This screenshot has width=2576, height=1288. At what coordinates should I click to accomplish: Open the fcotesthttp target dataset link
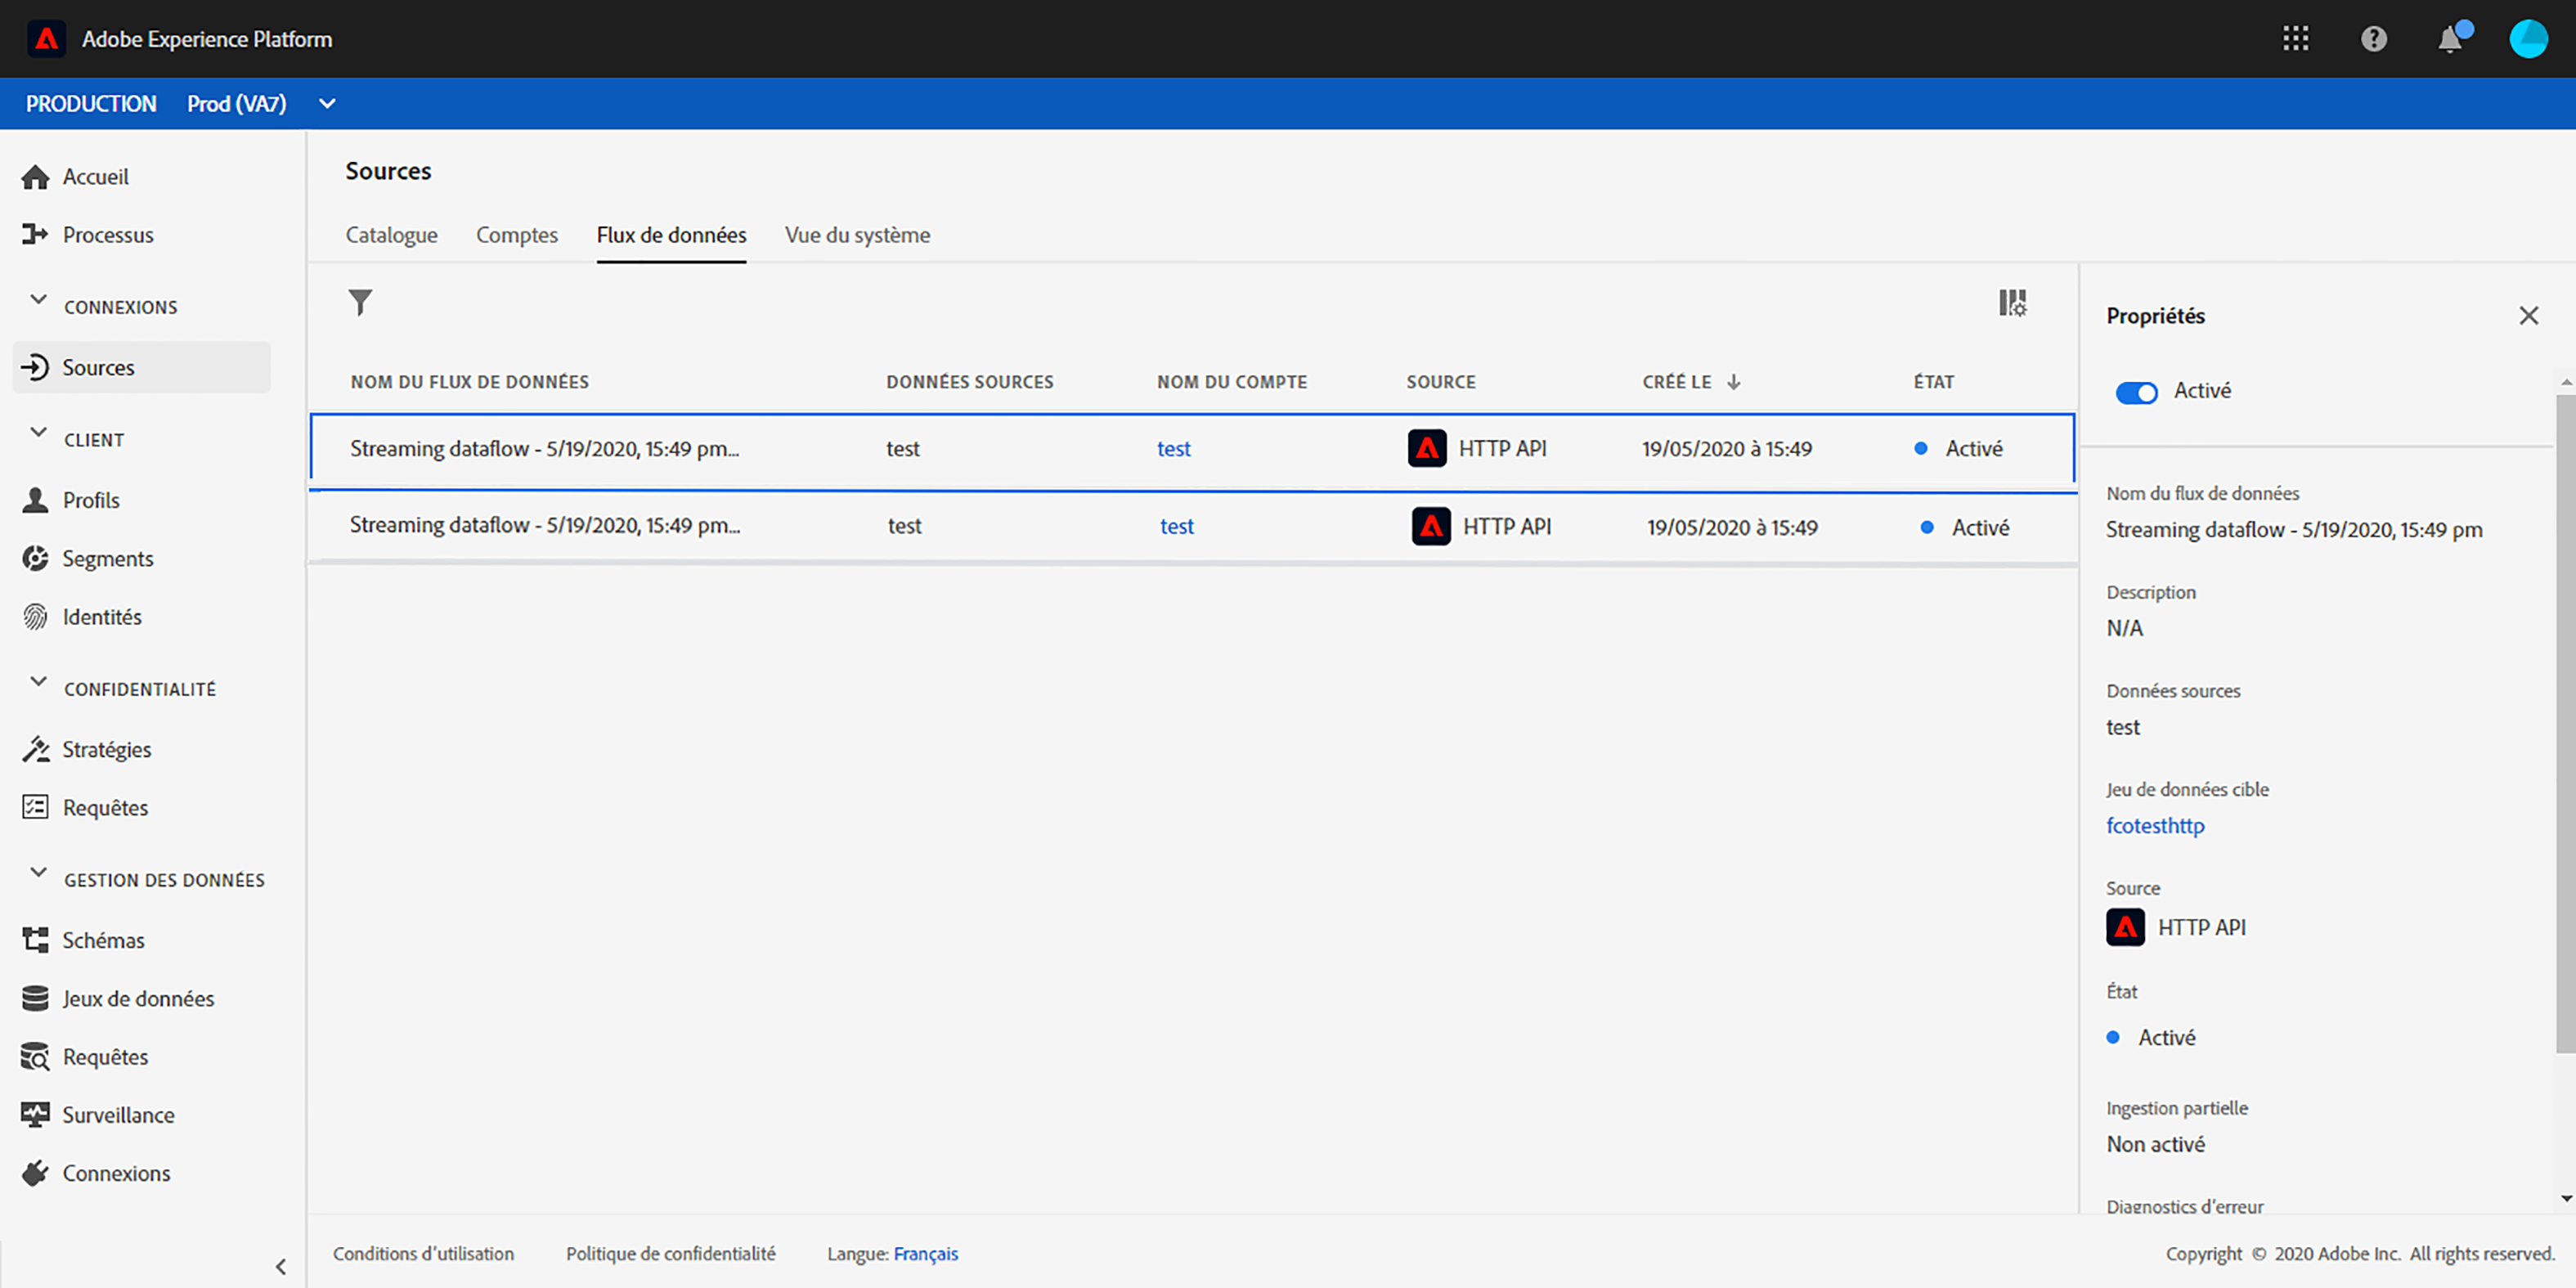2155,826
